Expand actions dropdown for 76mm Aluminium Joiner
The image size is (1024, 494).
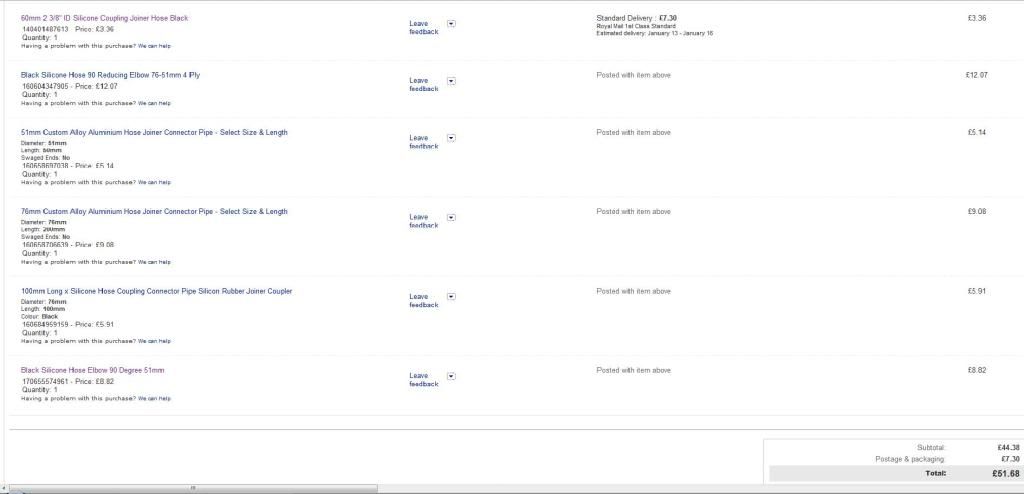click(451, 217)
